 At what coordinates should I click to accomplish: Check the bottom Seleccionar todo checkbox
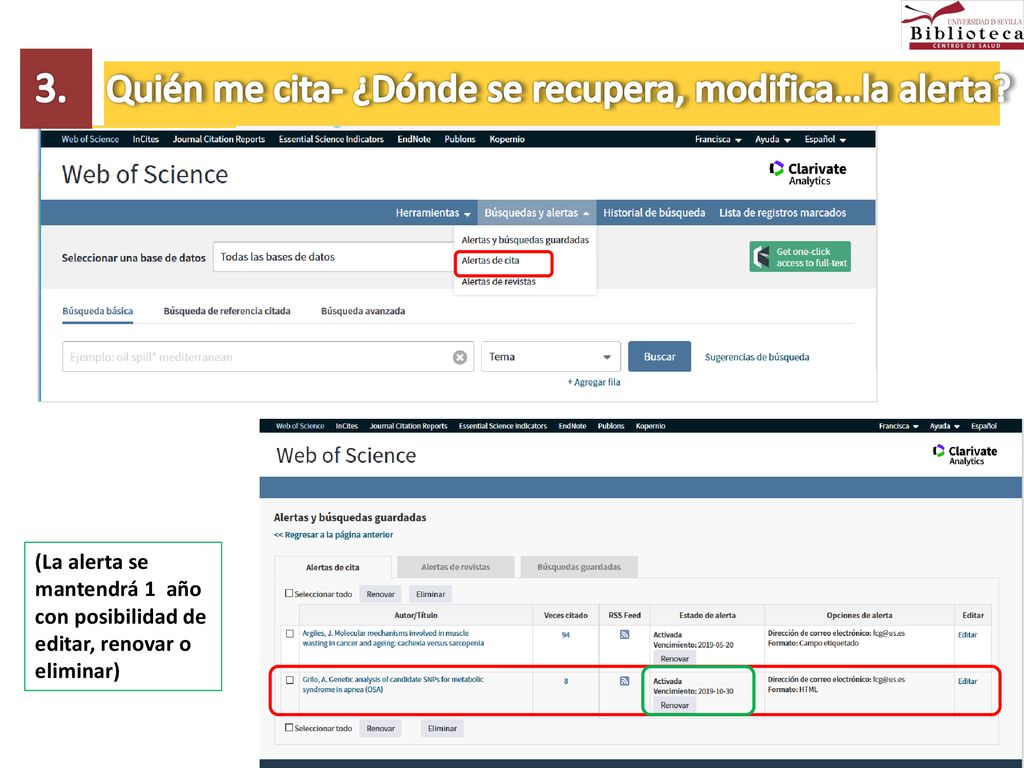pos(289,728)
